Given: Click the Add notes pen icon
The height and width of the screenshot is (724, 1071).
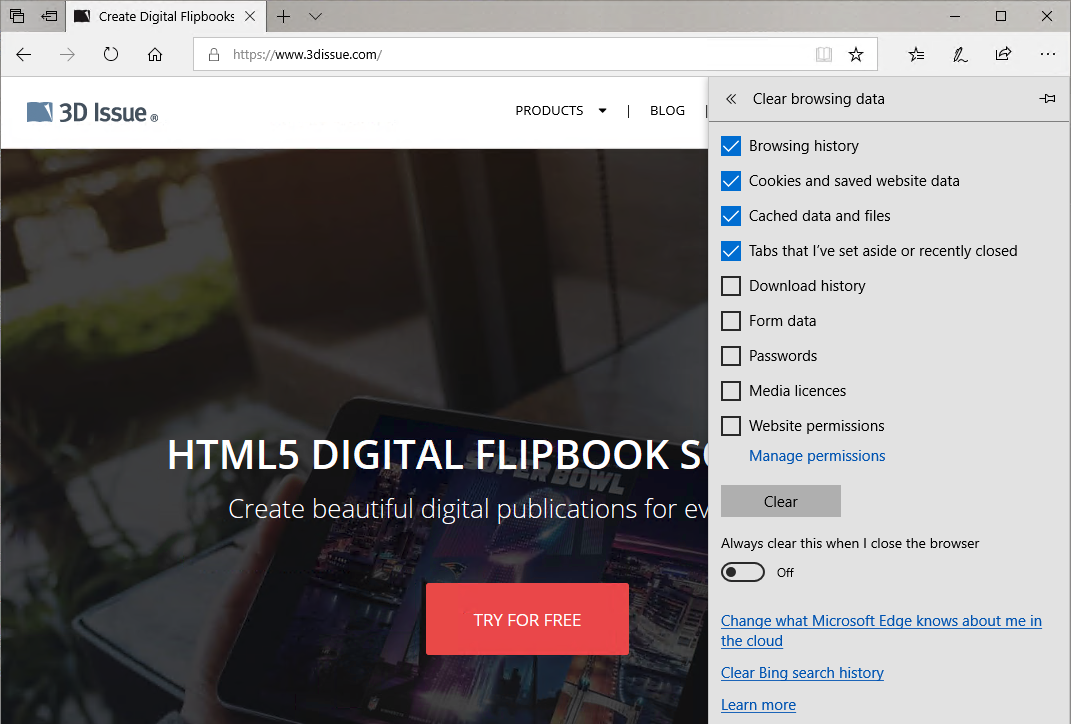Looking at the screenshot, I should [960, 55].
